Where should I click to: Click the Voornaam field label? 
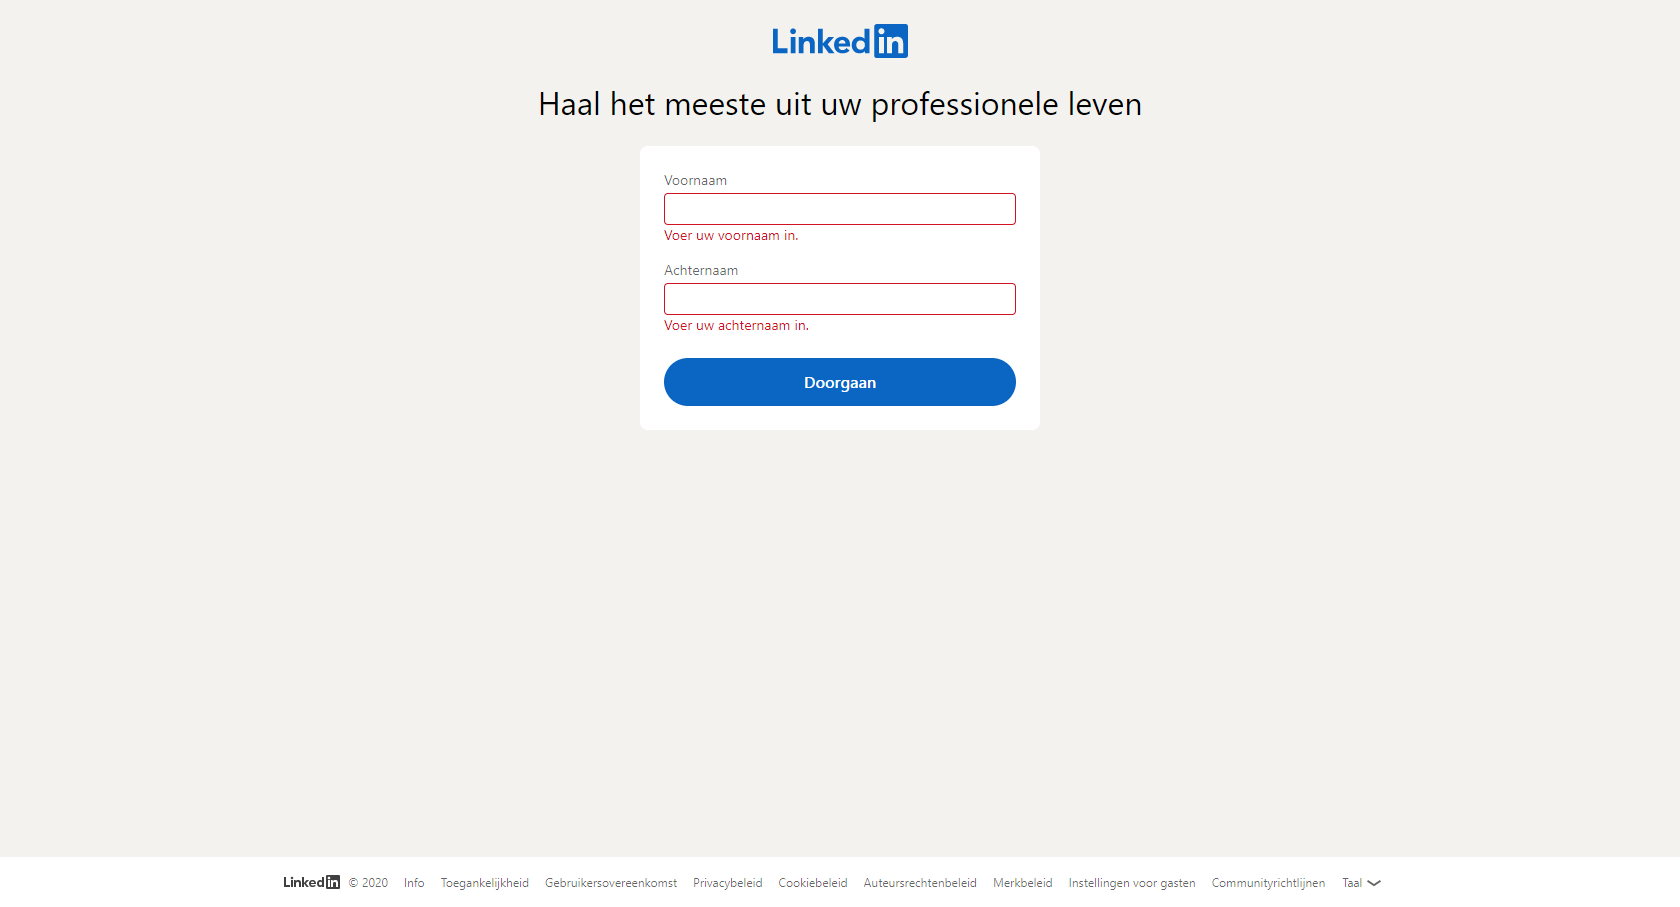pos(696,181)
